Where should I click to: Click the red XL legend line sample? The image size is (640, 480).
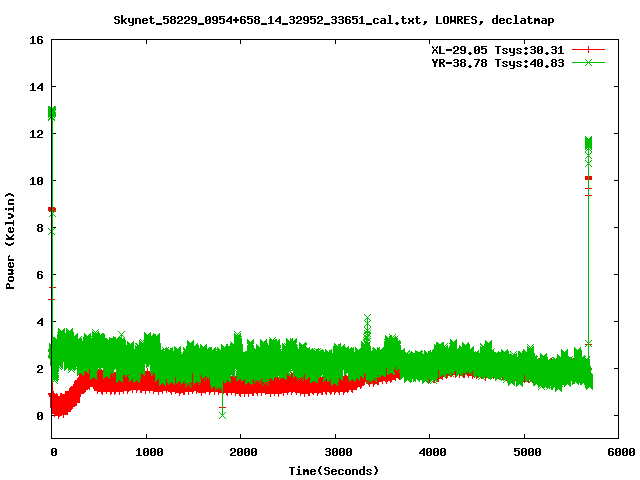click(x=588, y=50)
